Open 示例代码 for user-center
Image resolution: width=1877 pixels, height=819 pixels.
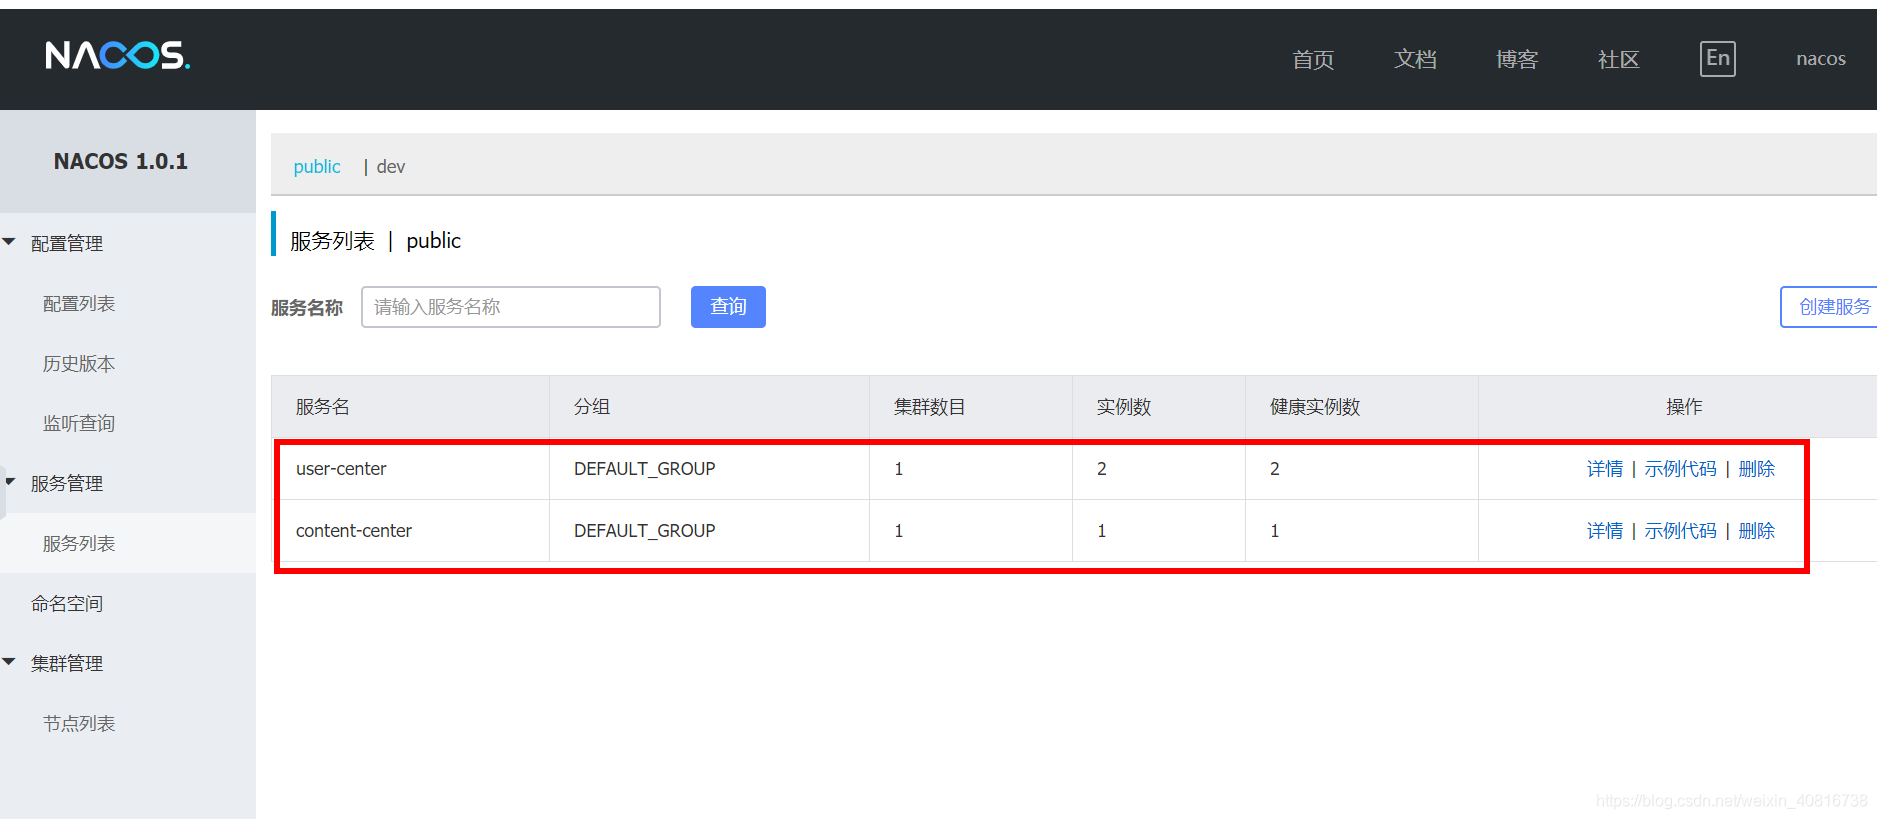[x=1680, y=469]
